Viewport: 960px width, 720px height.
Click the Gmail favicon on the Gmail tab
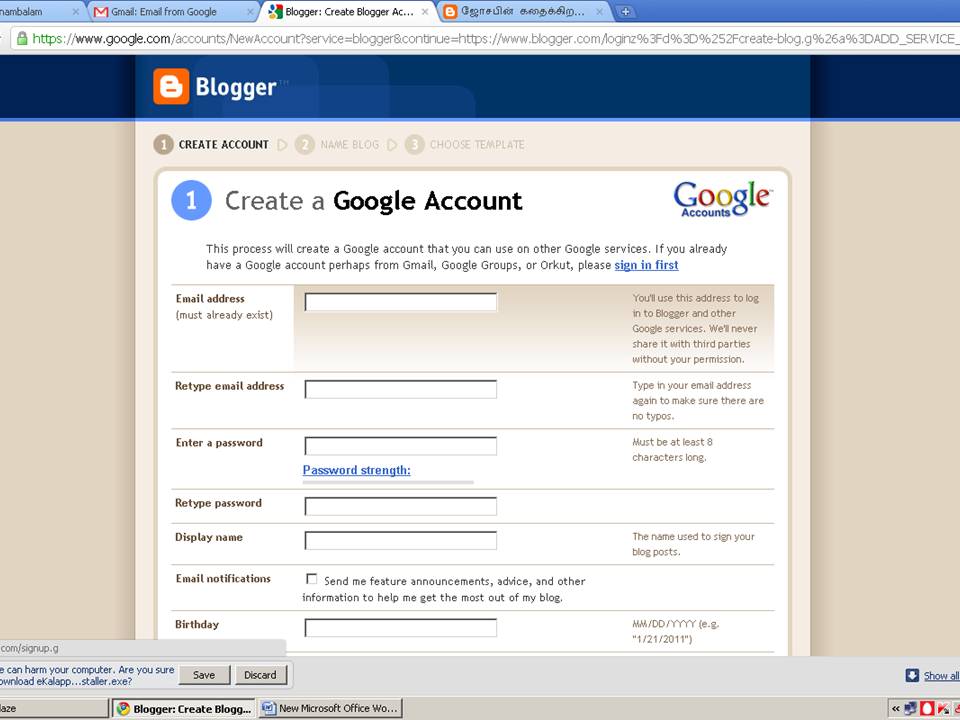click(x=101, y=12)
